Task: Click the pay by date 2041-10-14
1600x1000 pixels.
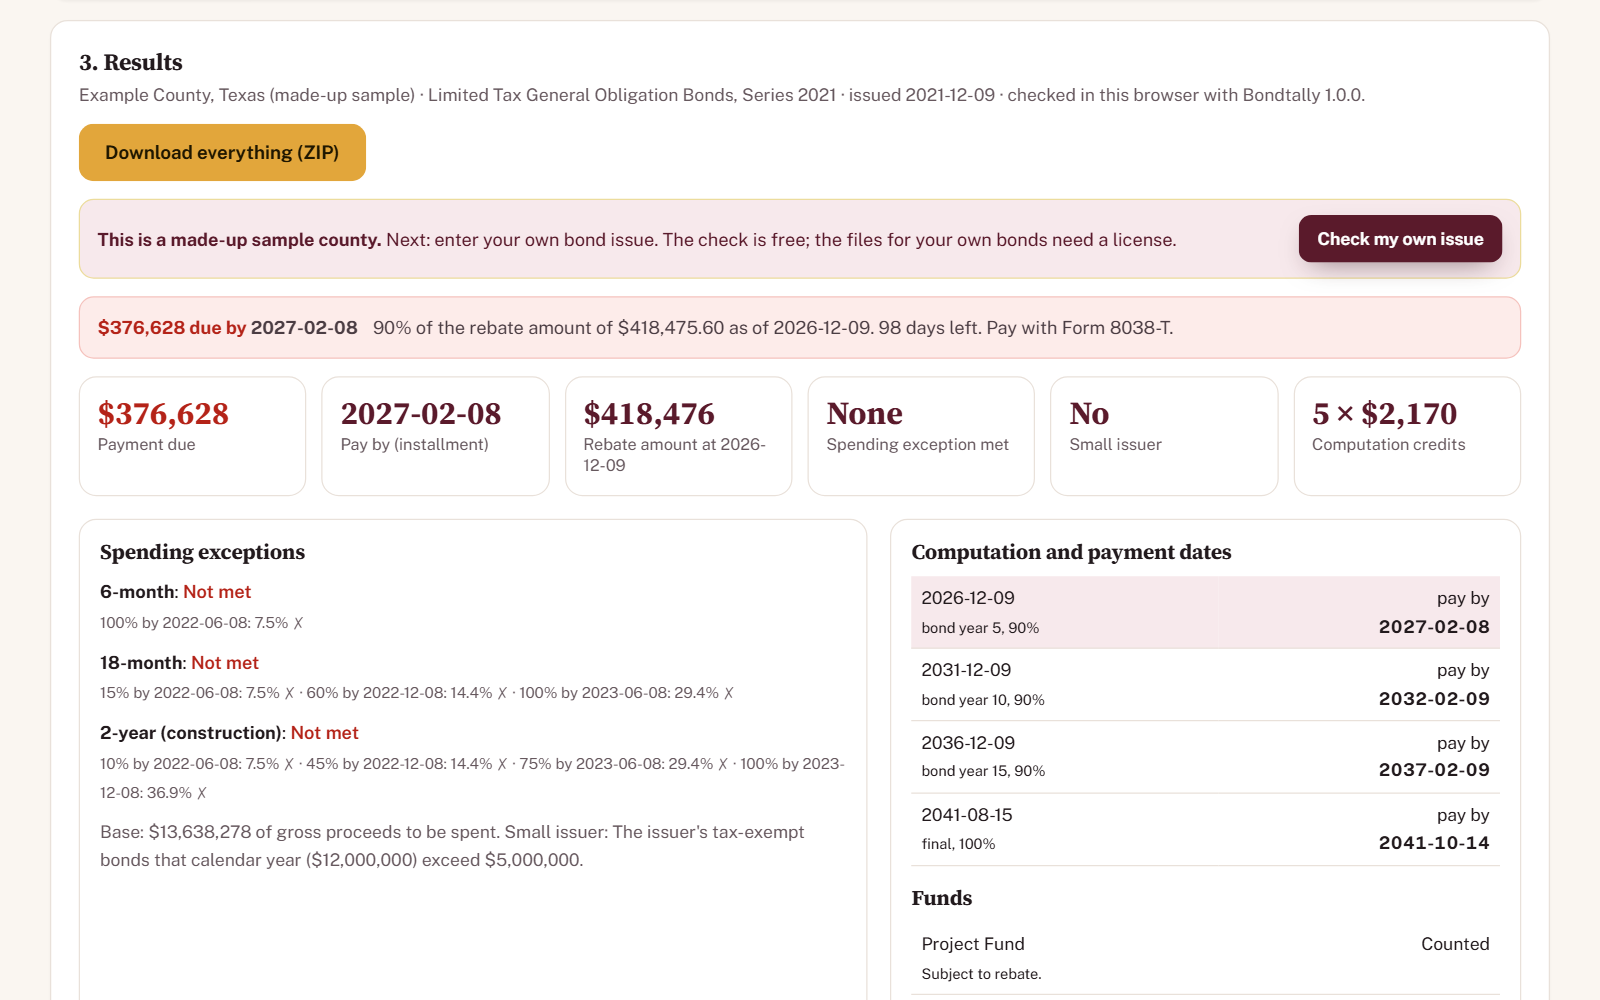Action: (x=1434, y=843)
